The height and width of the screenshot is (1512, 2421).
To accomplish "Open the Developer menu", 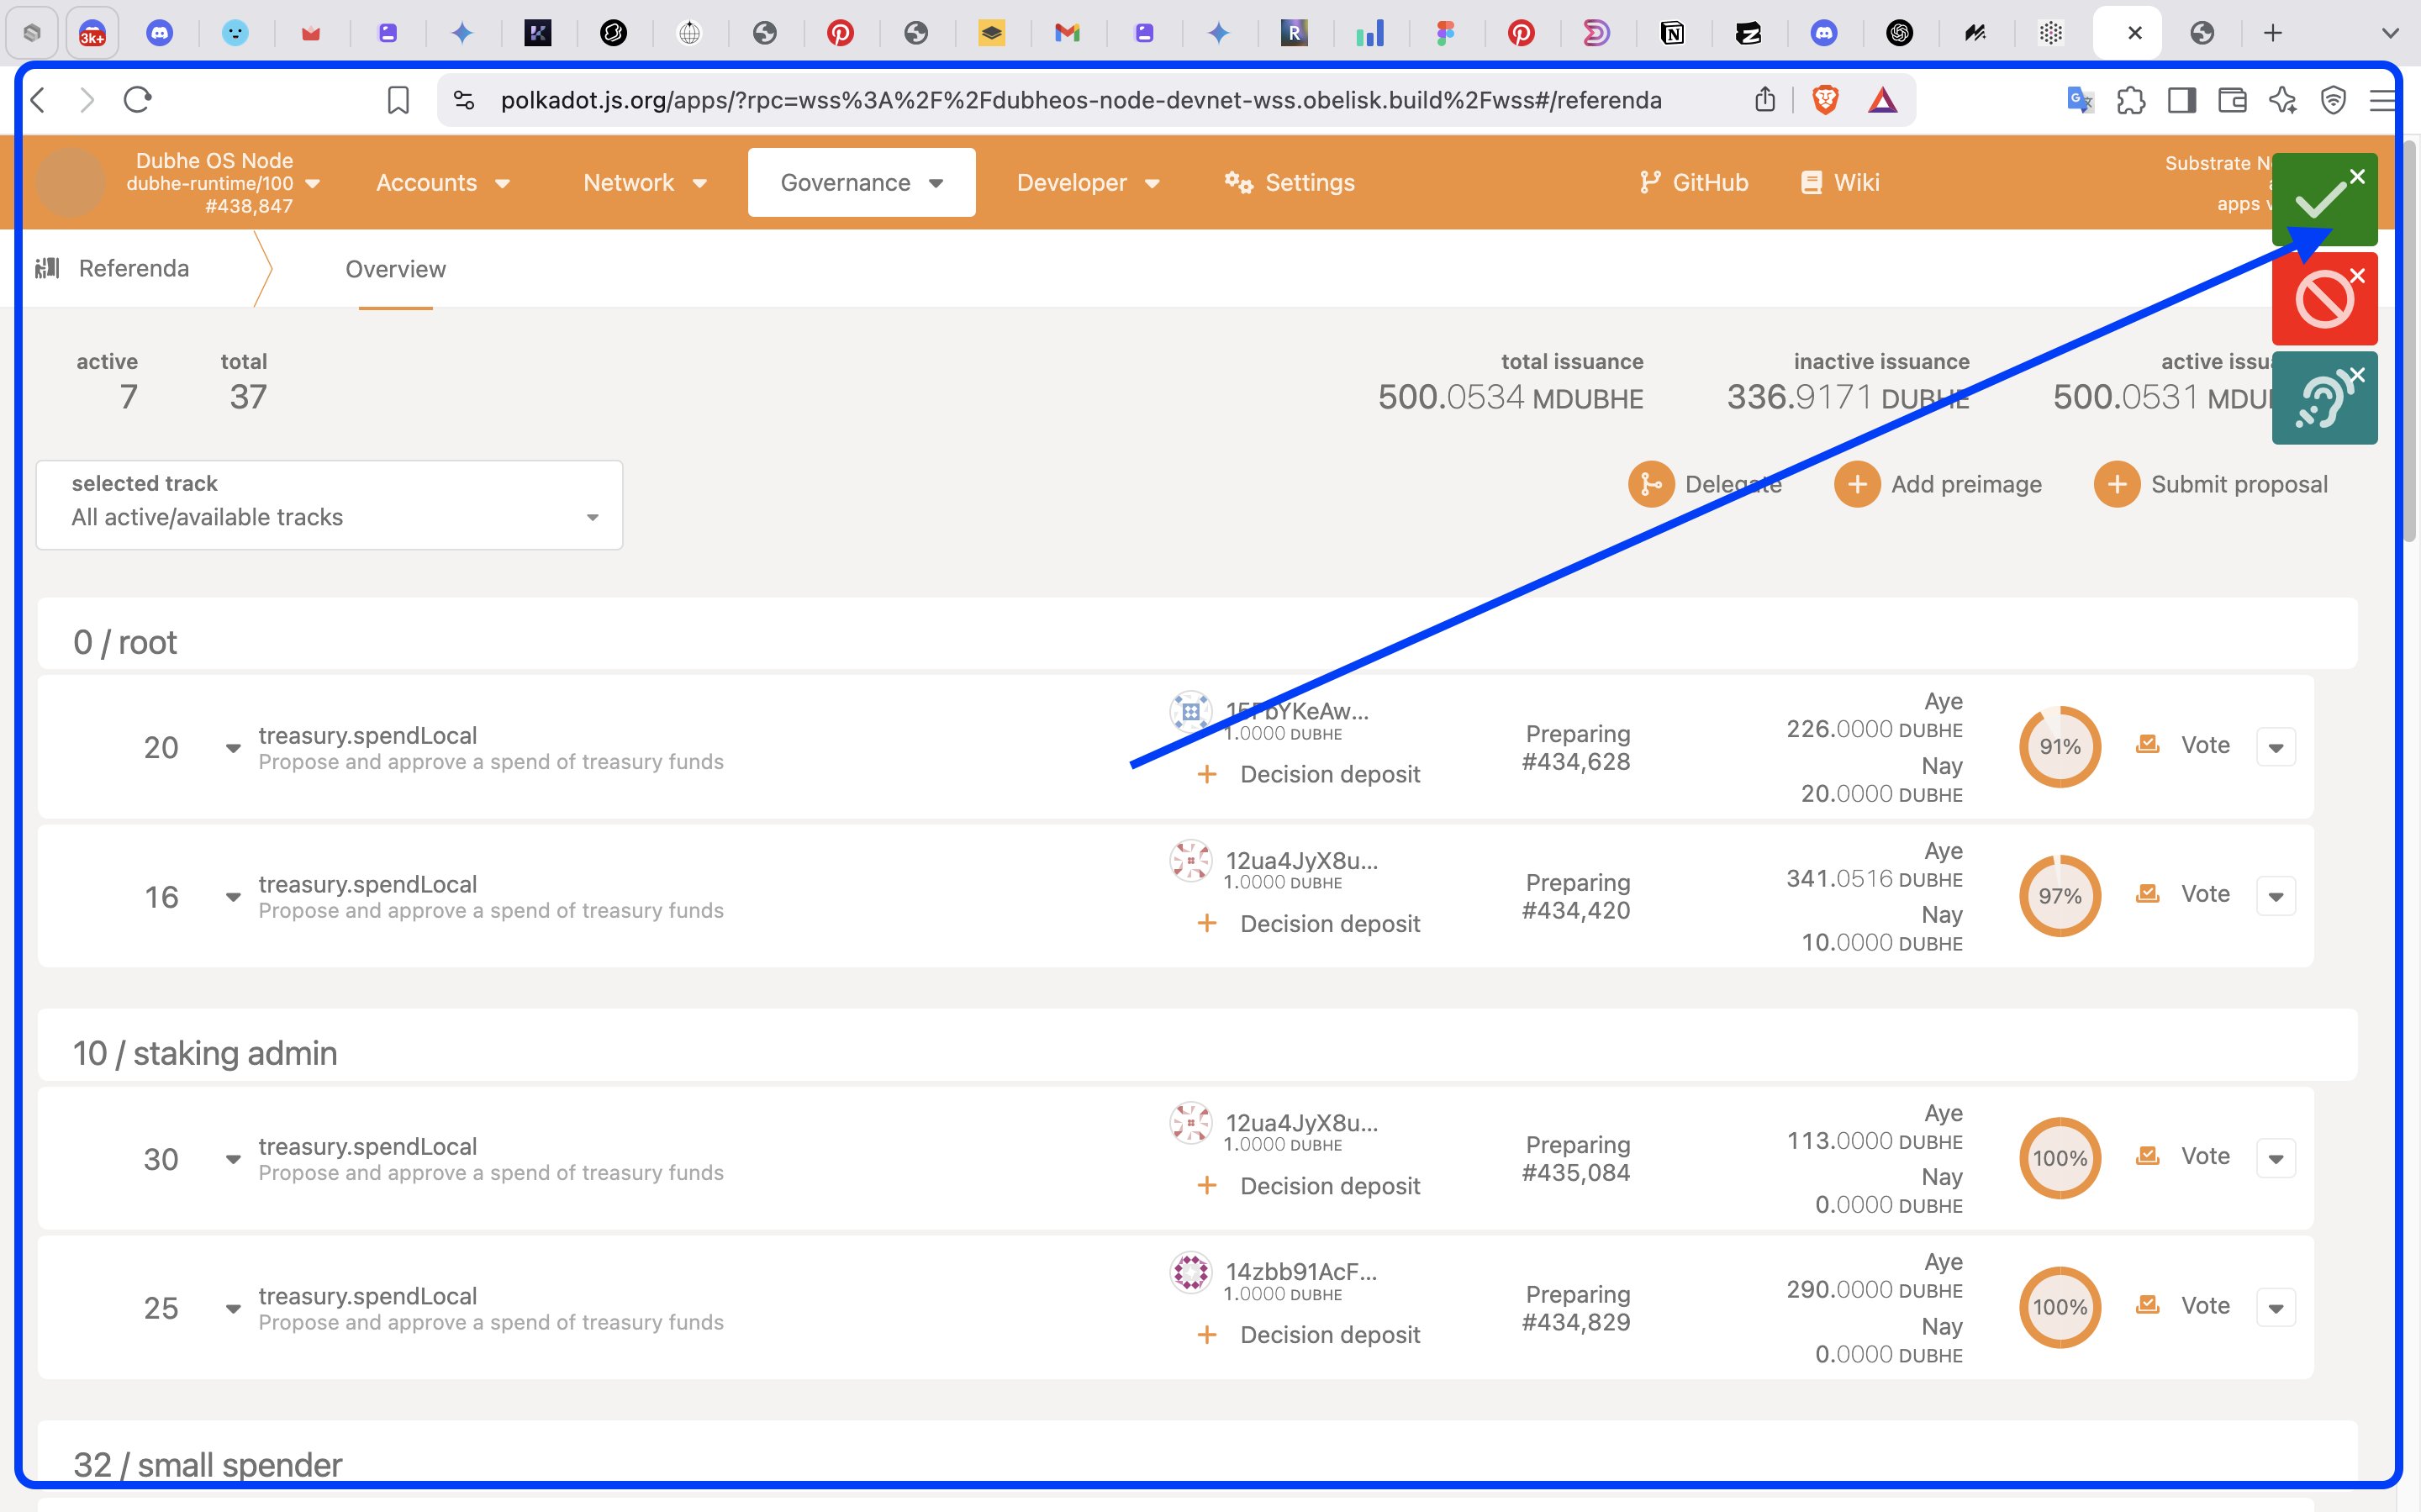I will point(1087,183).
